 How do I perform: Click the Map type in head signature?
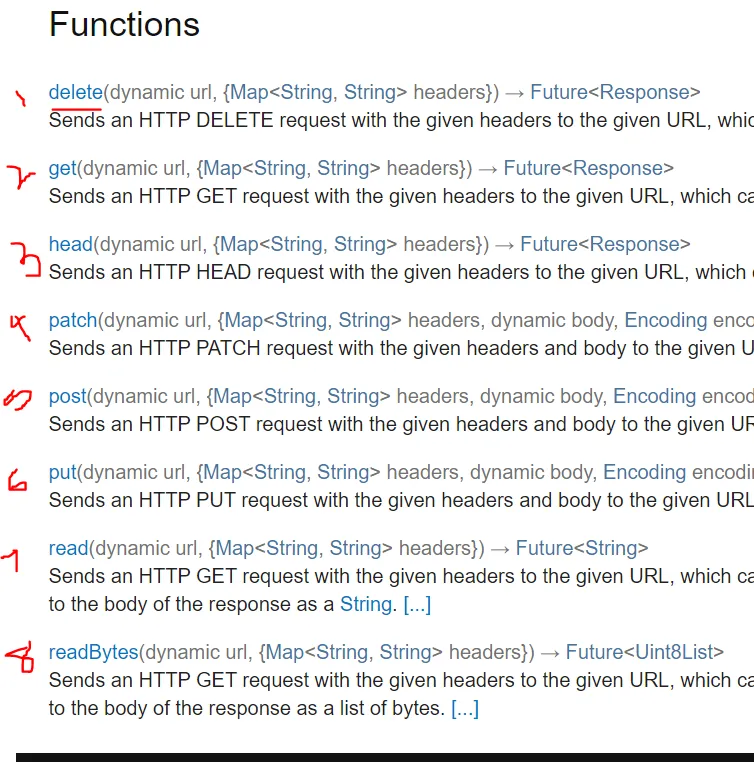point(238,245)
